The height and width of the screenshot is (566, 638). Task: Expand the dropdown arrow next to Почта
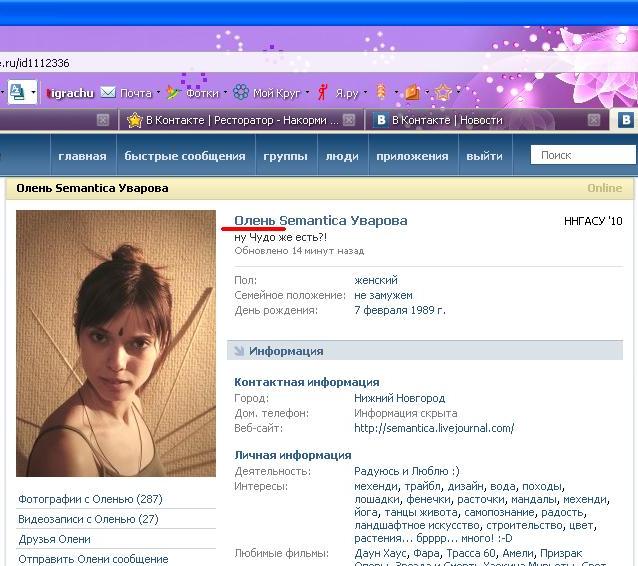[x=158, y=93]
